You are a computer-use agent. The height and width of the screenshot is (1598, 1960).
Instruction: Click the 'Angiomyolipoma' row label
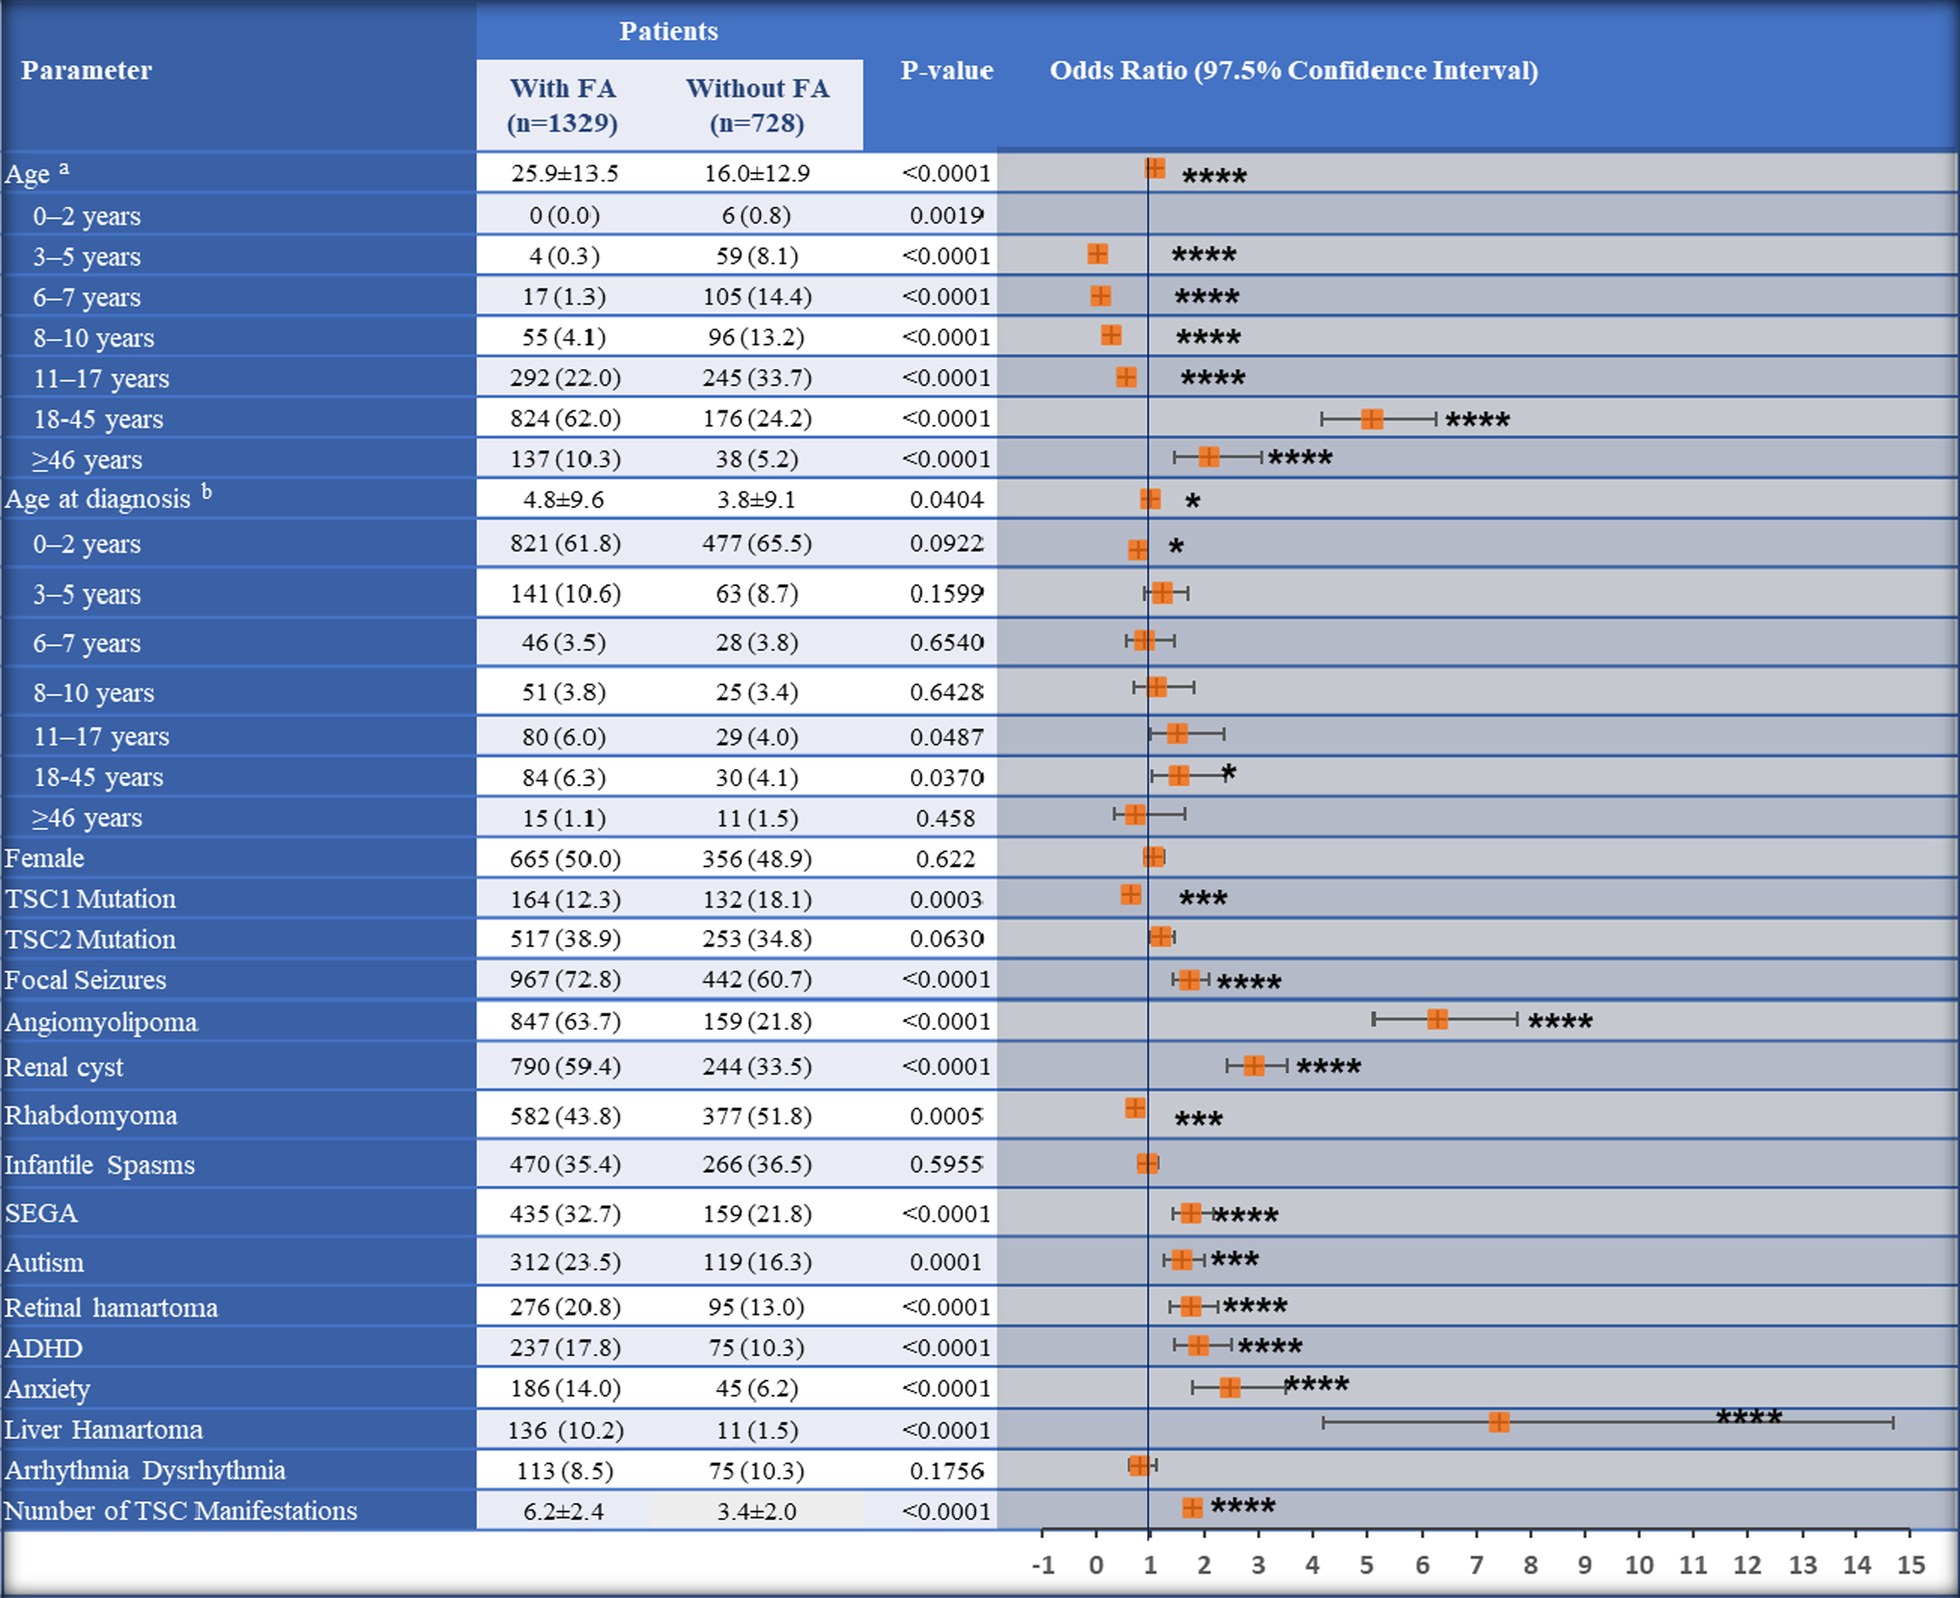tap(101, 1022)
